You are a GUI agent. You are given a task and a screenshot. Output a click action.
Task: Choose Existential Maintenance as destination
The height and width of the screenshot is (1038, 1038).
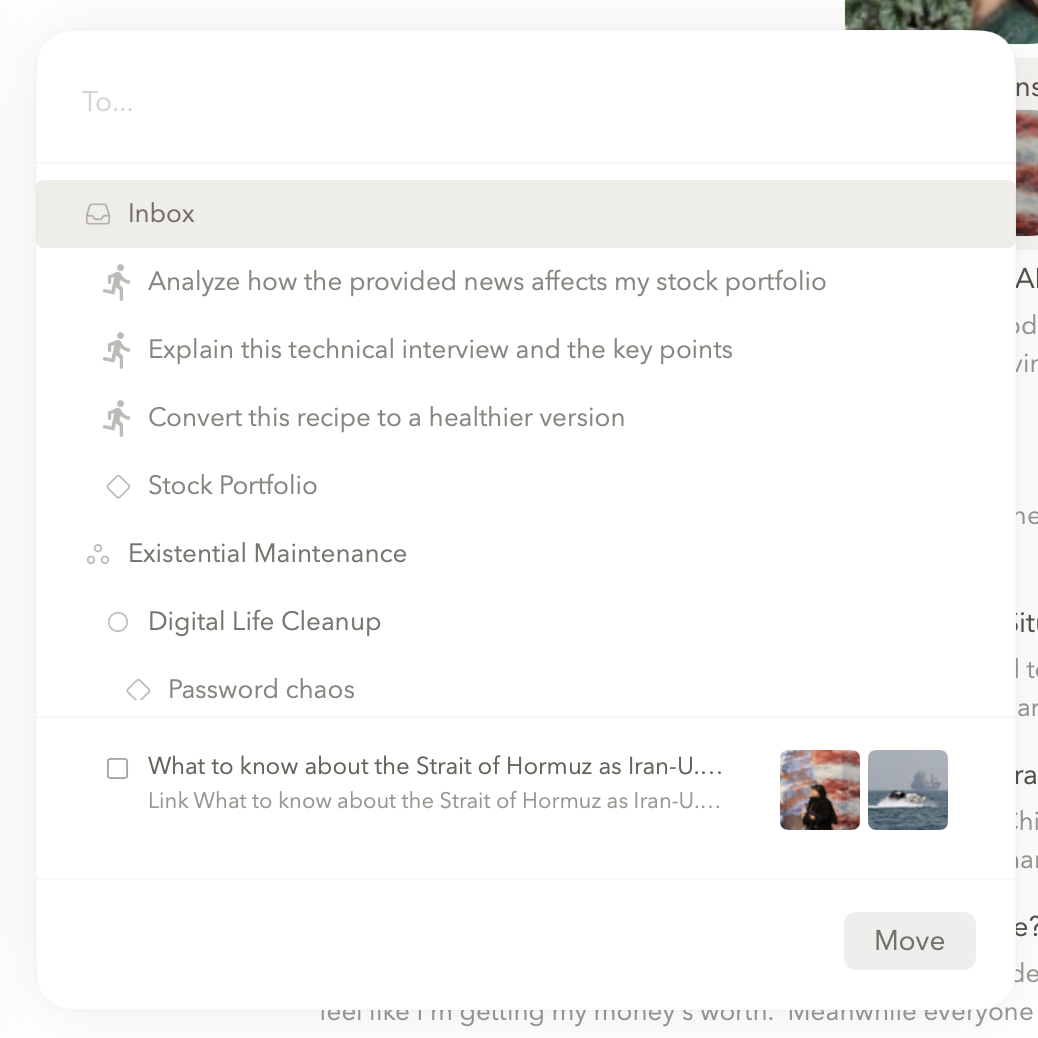coord(267,554)
